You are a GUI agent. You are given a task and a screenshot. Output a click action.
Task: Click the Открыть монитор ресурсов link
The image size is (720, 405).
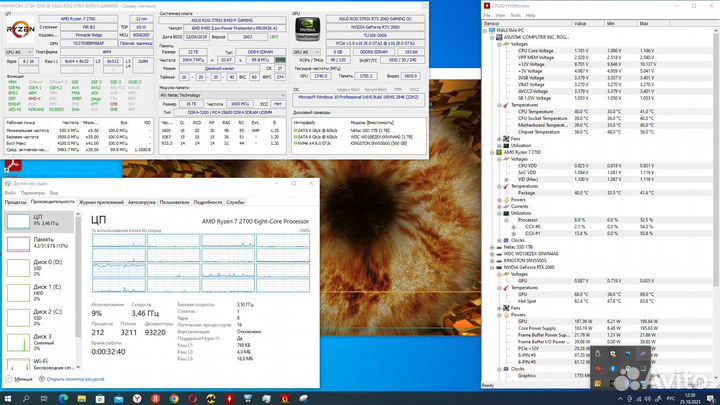click(72, 380)
